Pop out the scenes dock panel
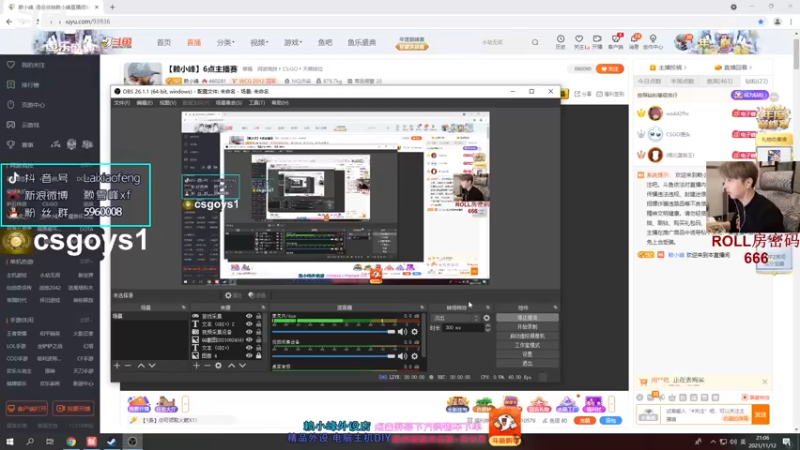Screen dimensions: 800x450 pyautogui.click(x=184, y=308)
